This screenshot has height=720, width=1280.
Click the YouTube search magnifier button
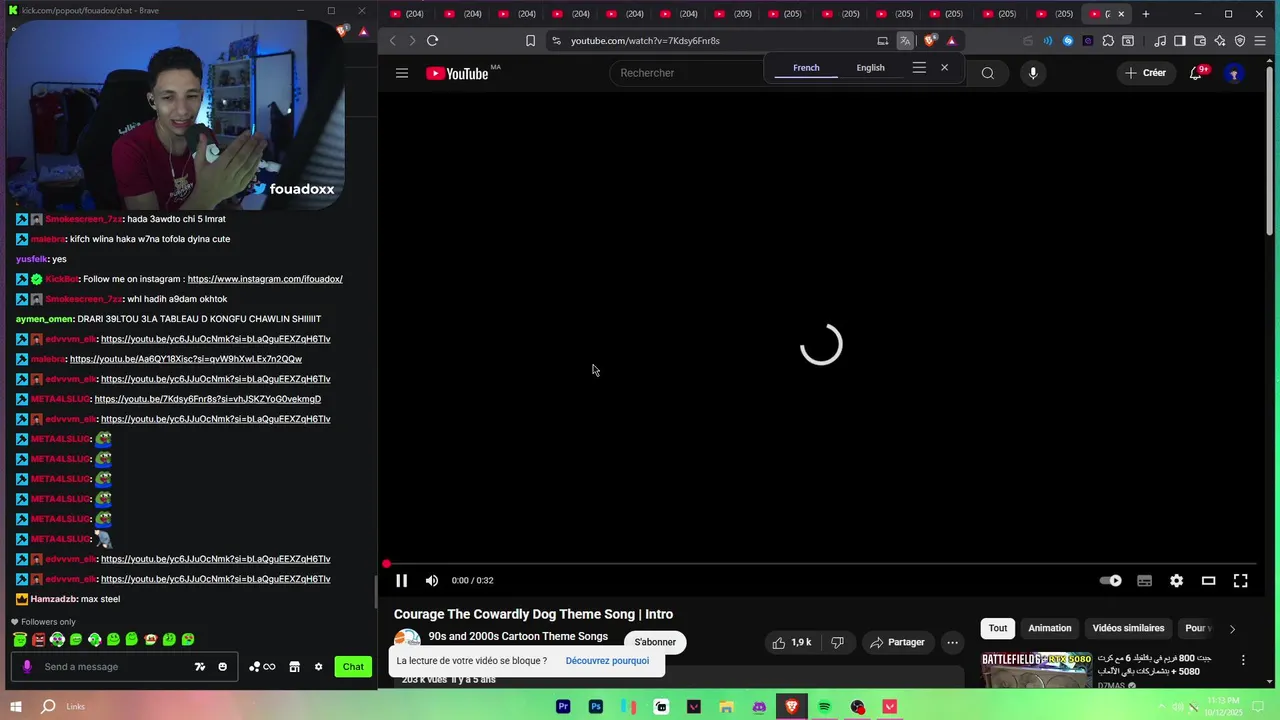coord(987,73)
